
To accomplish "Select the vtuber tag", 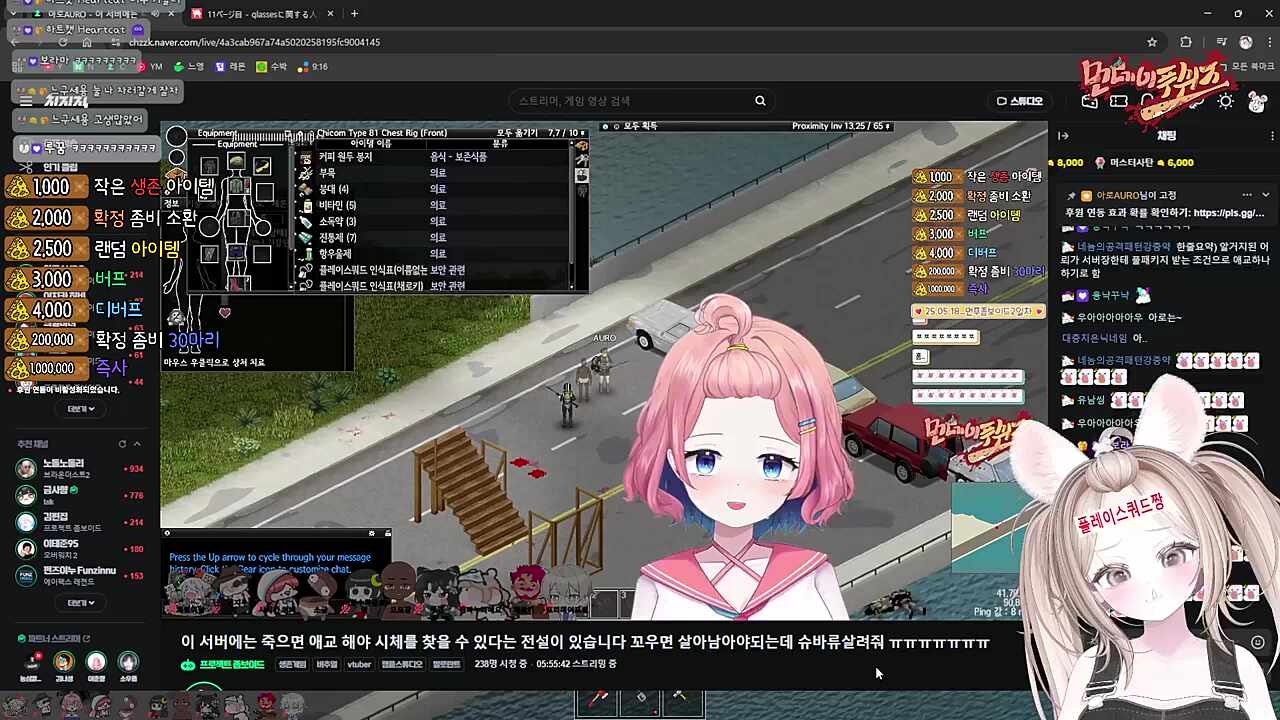I will pyautogui.click(x=359, y=665).
